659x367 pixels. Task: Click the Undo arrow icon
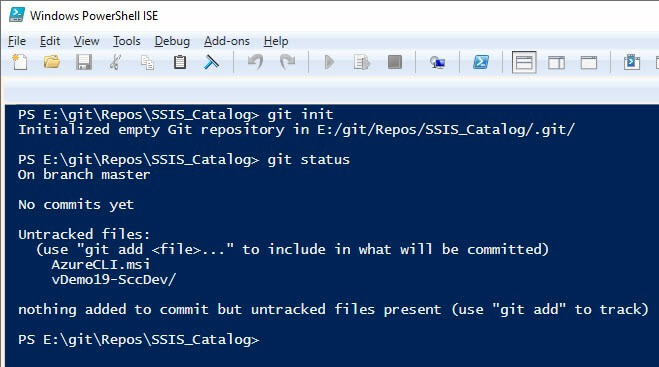pos(256,62)
